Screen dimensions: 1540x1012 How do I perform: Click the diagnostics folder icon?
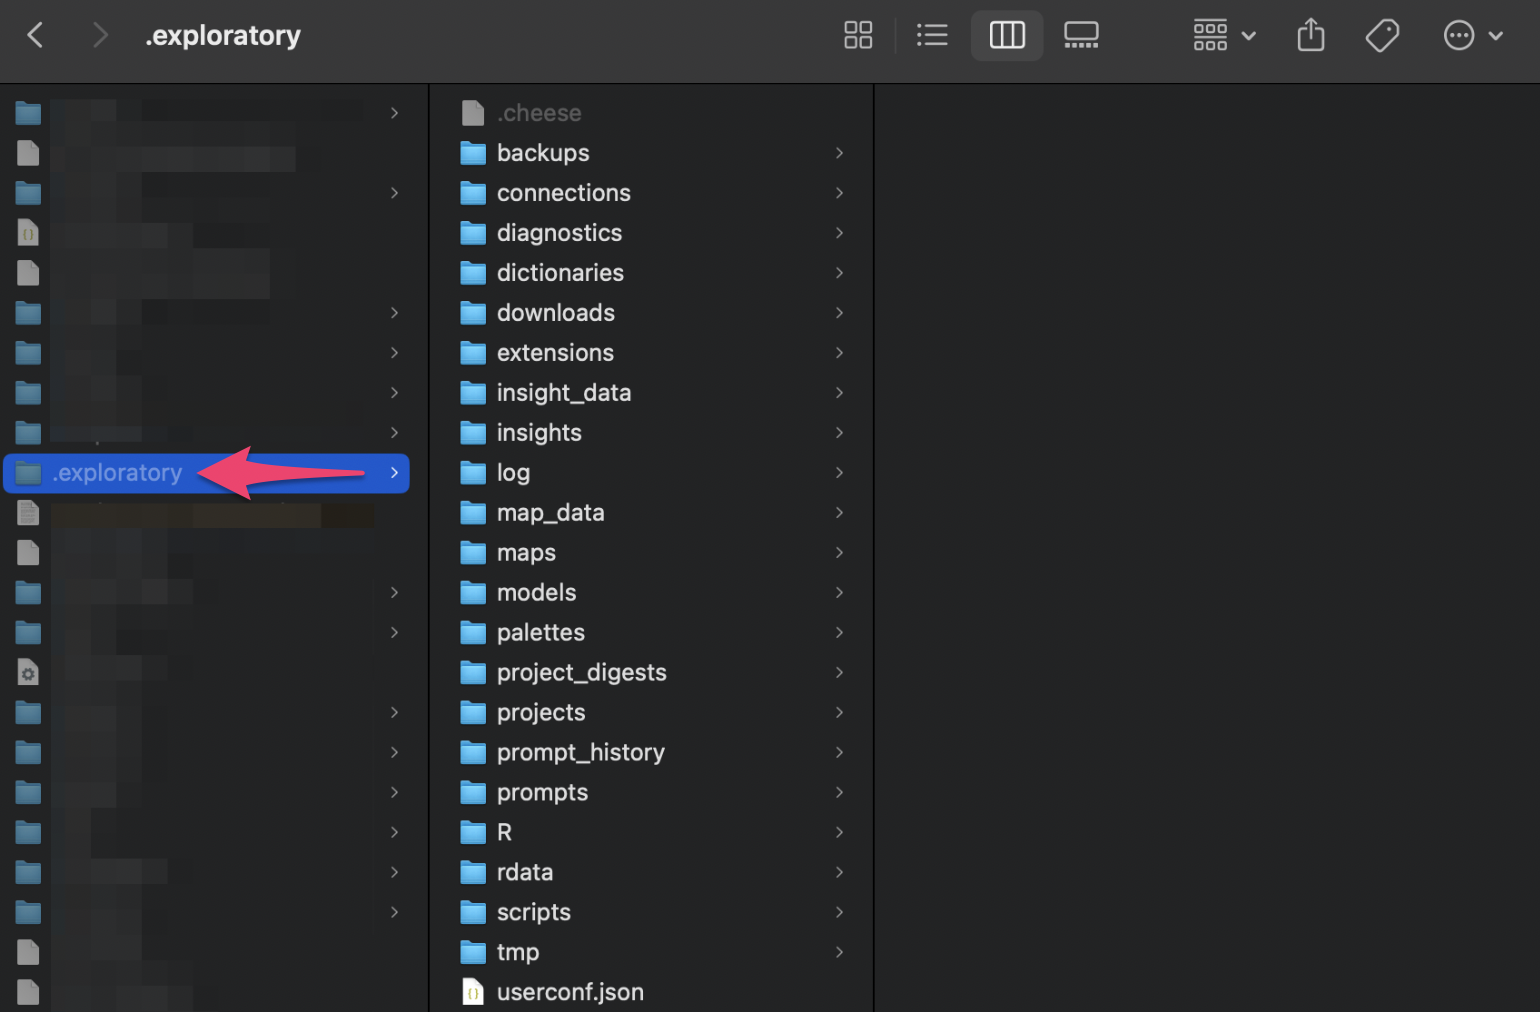coord(473,233)
